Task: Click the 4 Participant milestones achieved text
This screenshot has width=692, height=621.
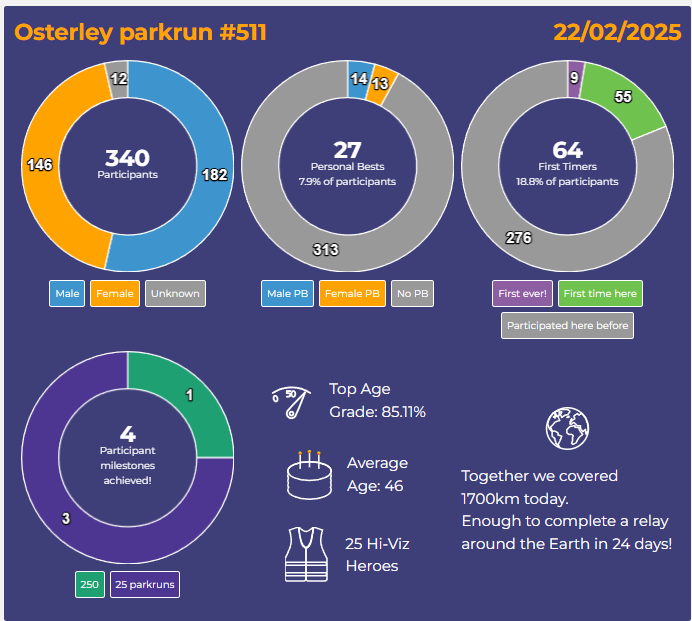Action: (x=128, y=455)
